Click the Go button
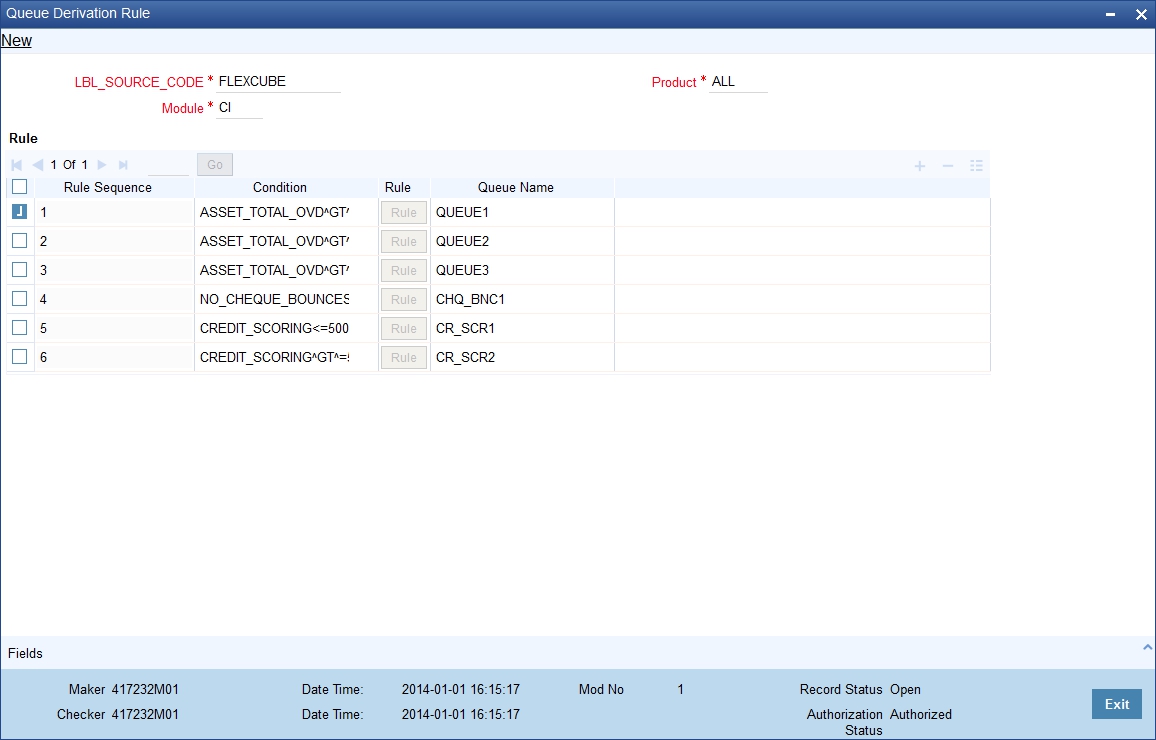Screen dimensions: 1156x740 [215, 164]
